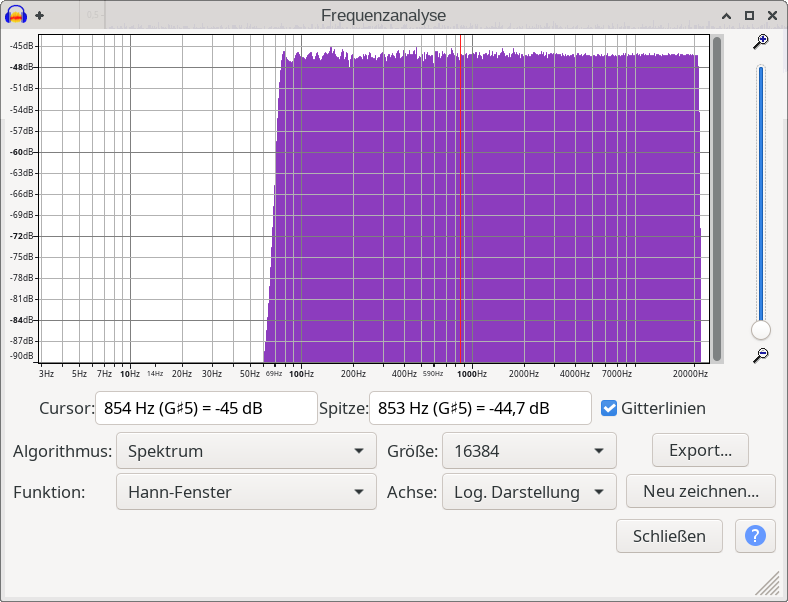Viewport: 788px width, 602px height.
Task: Toggle the Gitterlinien checkbox
Action: 609,408
